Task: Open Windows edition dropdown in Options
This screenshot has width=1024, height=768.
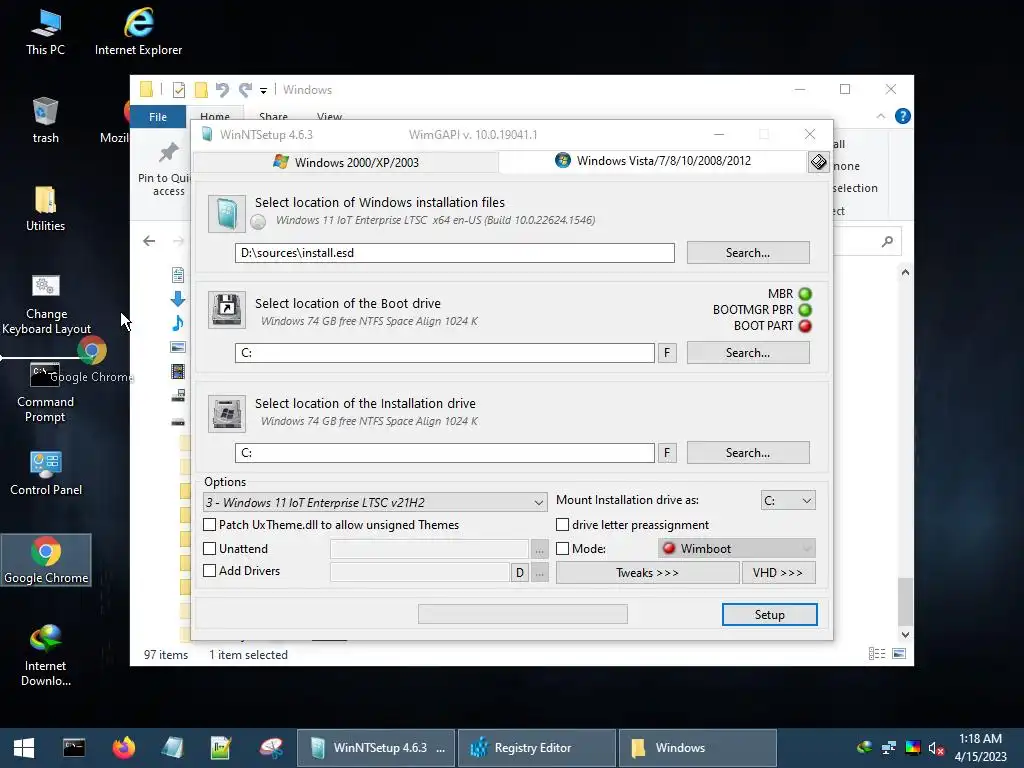Action: click(x=376, y=502)
